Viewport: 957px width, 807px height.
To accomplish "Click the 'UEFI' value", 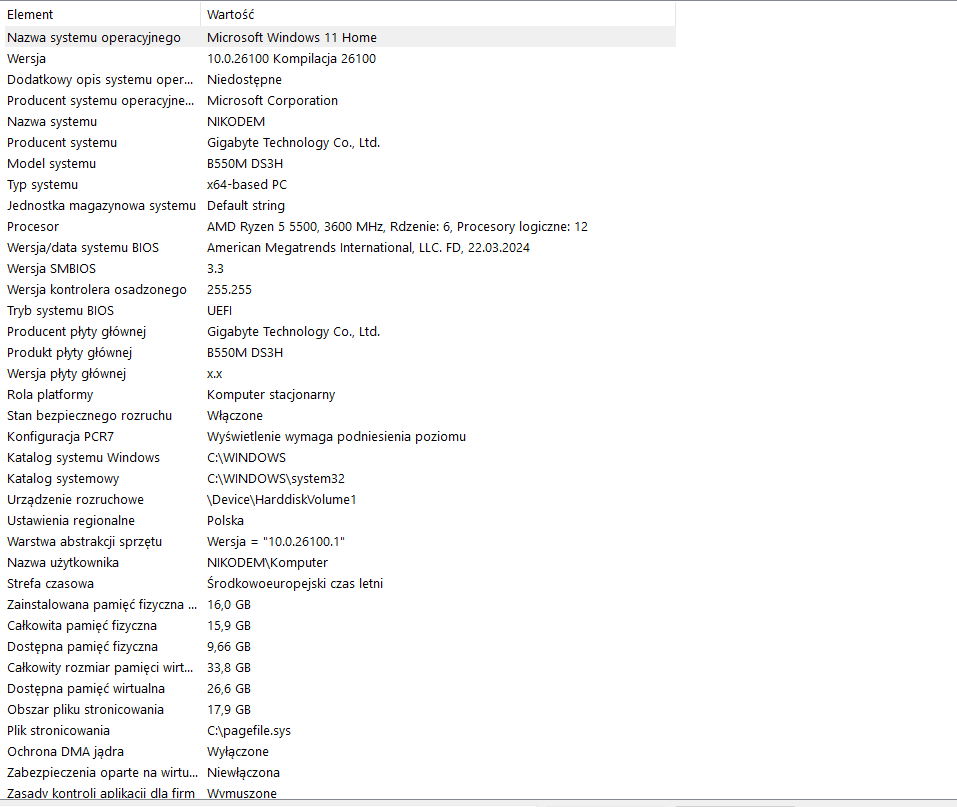I will (x=220, y=311).
